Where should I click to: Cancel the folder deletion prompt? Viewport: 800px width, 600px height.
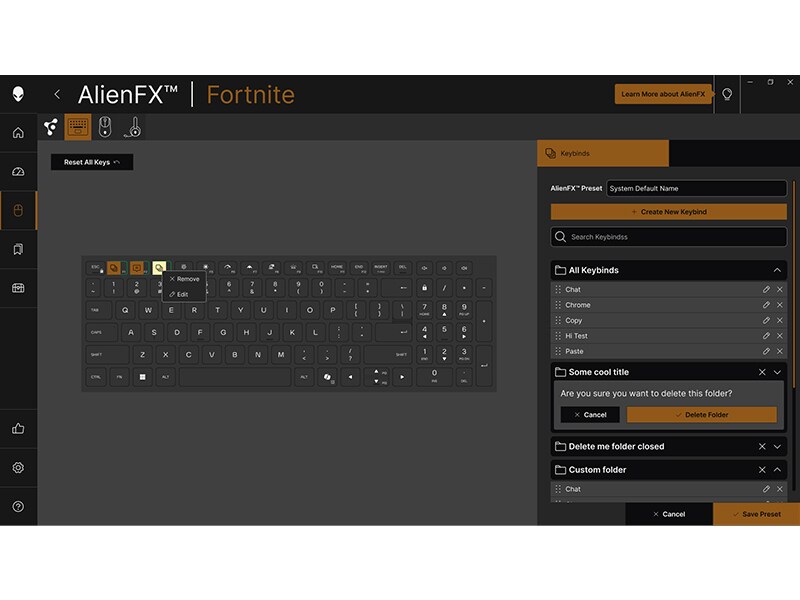(x=590, y=415)
